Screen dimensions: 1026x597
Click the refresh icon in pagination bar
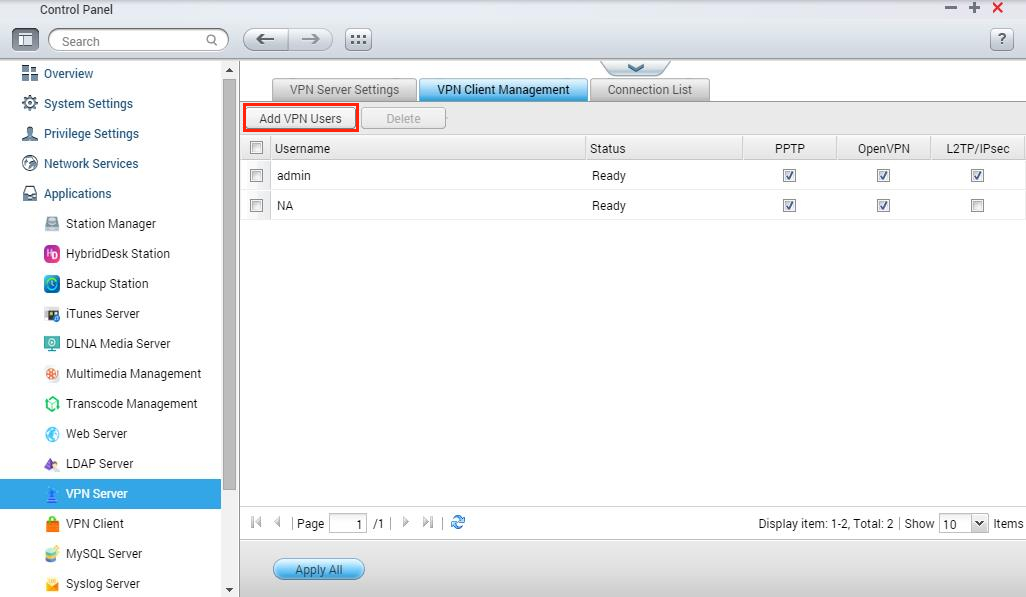pyautogui.click(x=458, y=522)
